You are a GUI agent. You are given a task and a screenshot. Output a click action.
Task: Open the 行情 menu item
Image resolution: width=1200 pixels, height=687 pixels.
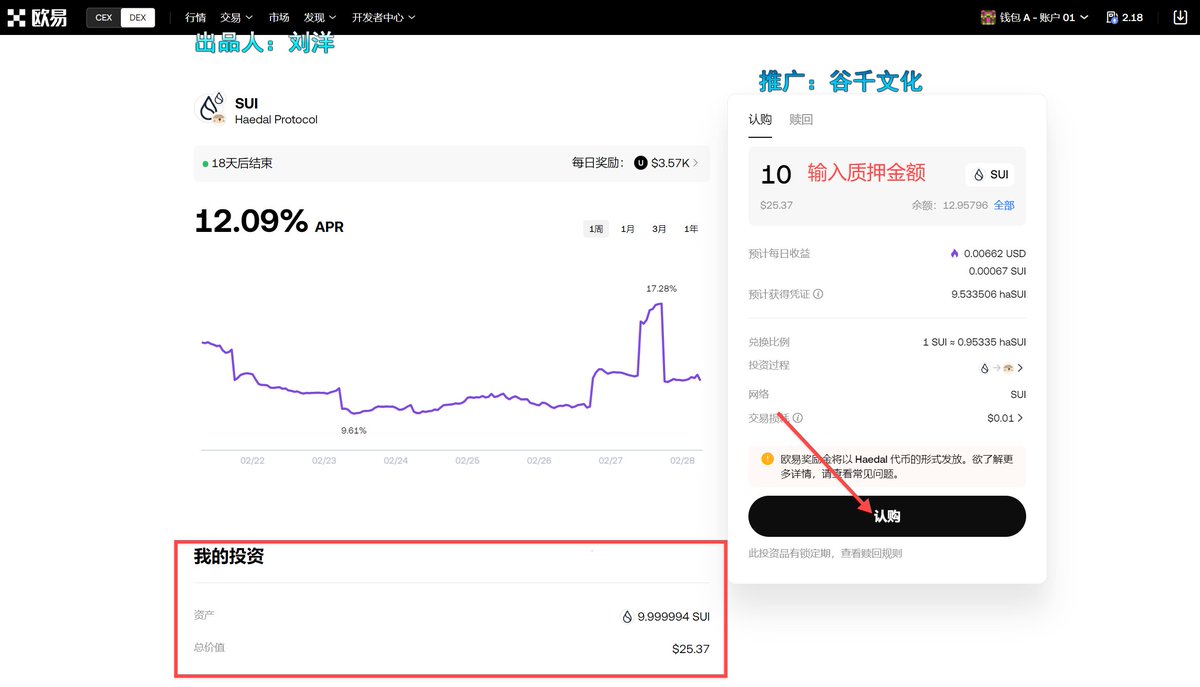[195, 18]
